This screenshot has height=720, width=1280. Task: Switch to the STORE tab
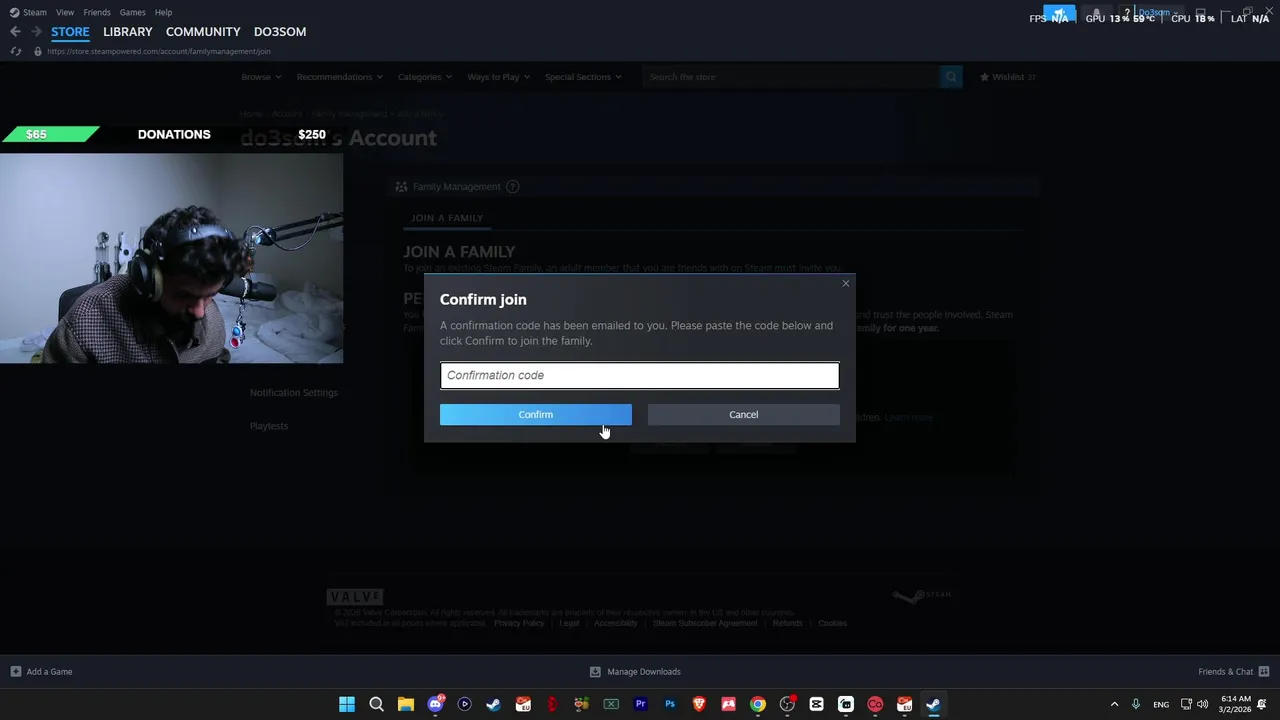(x=70, y=32)
